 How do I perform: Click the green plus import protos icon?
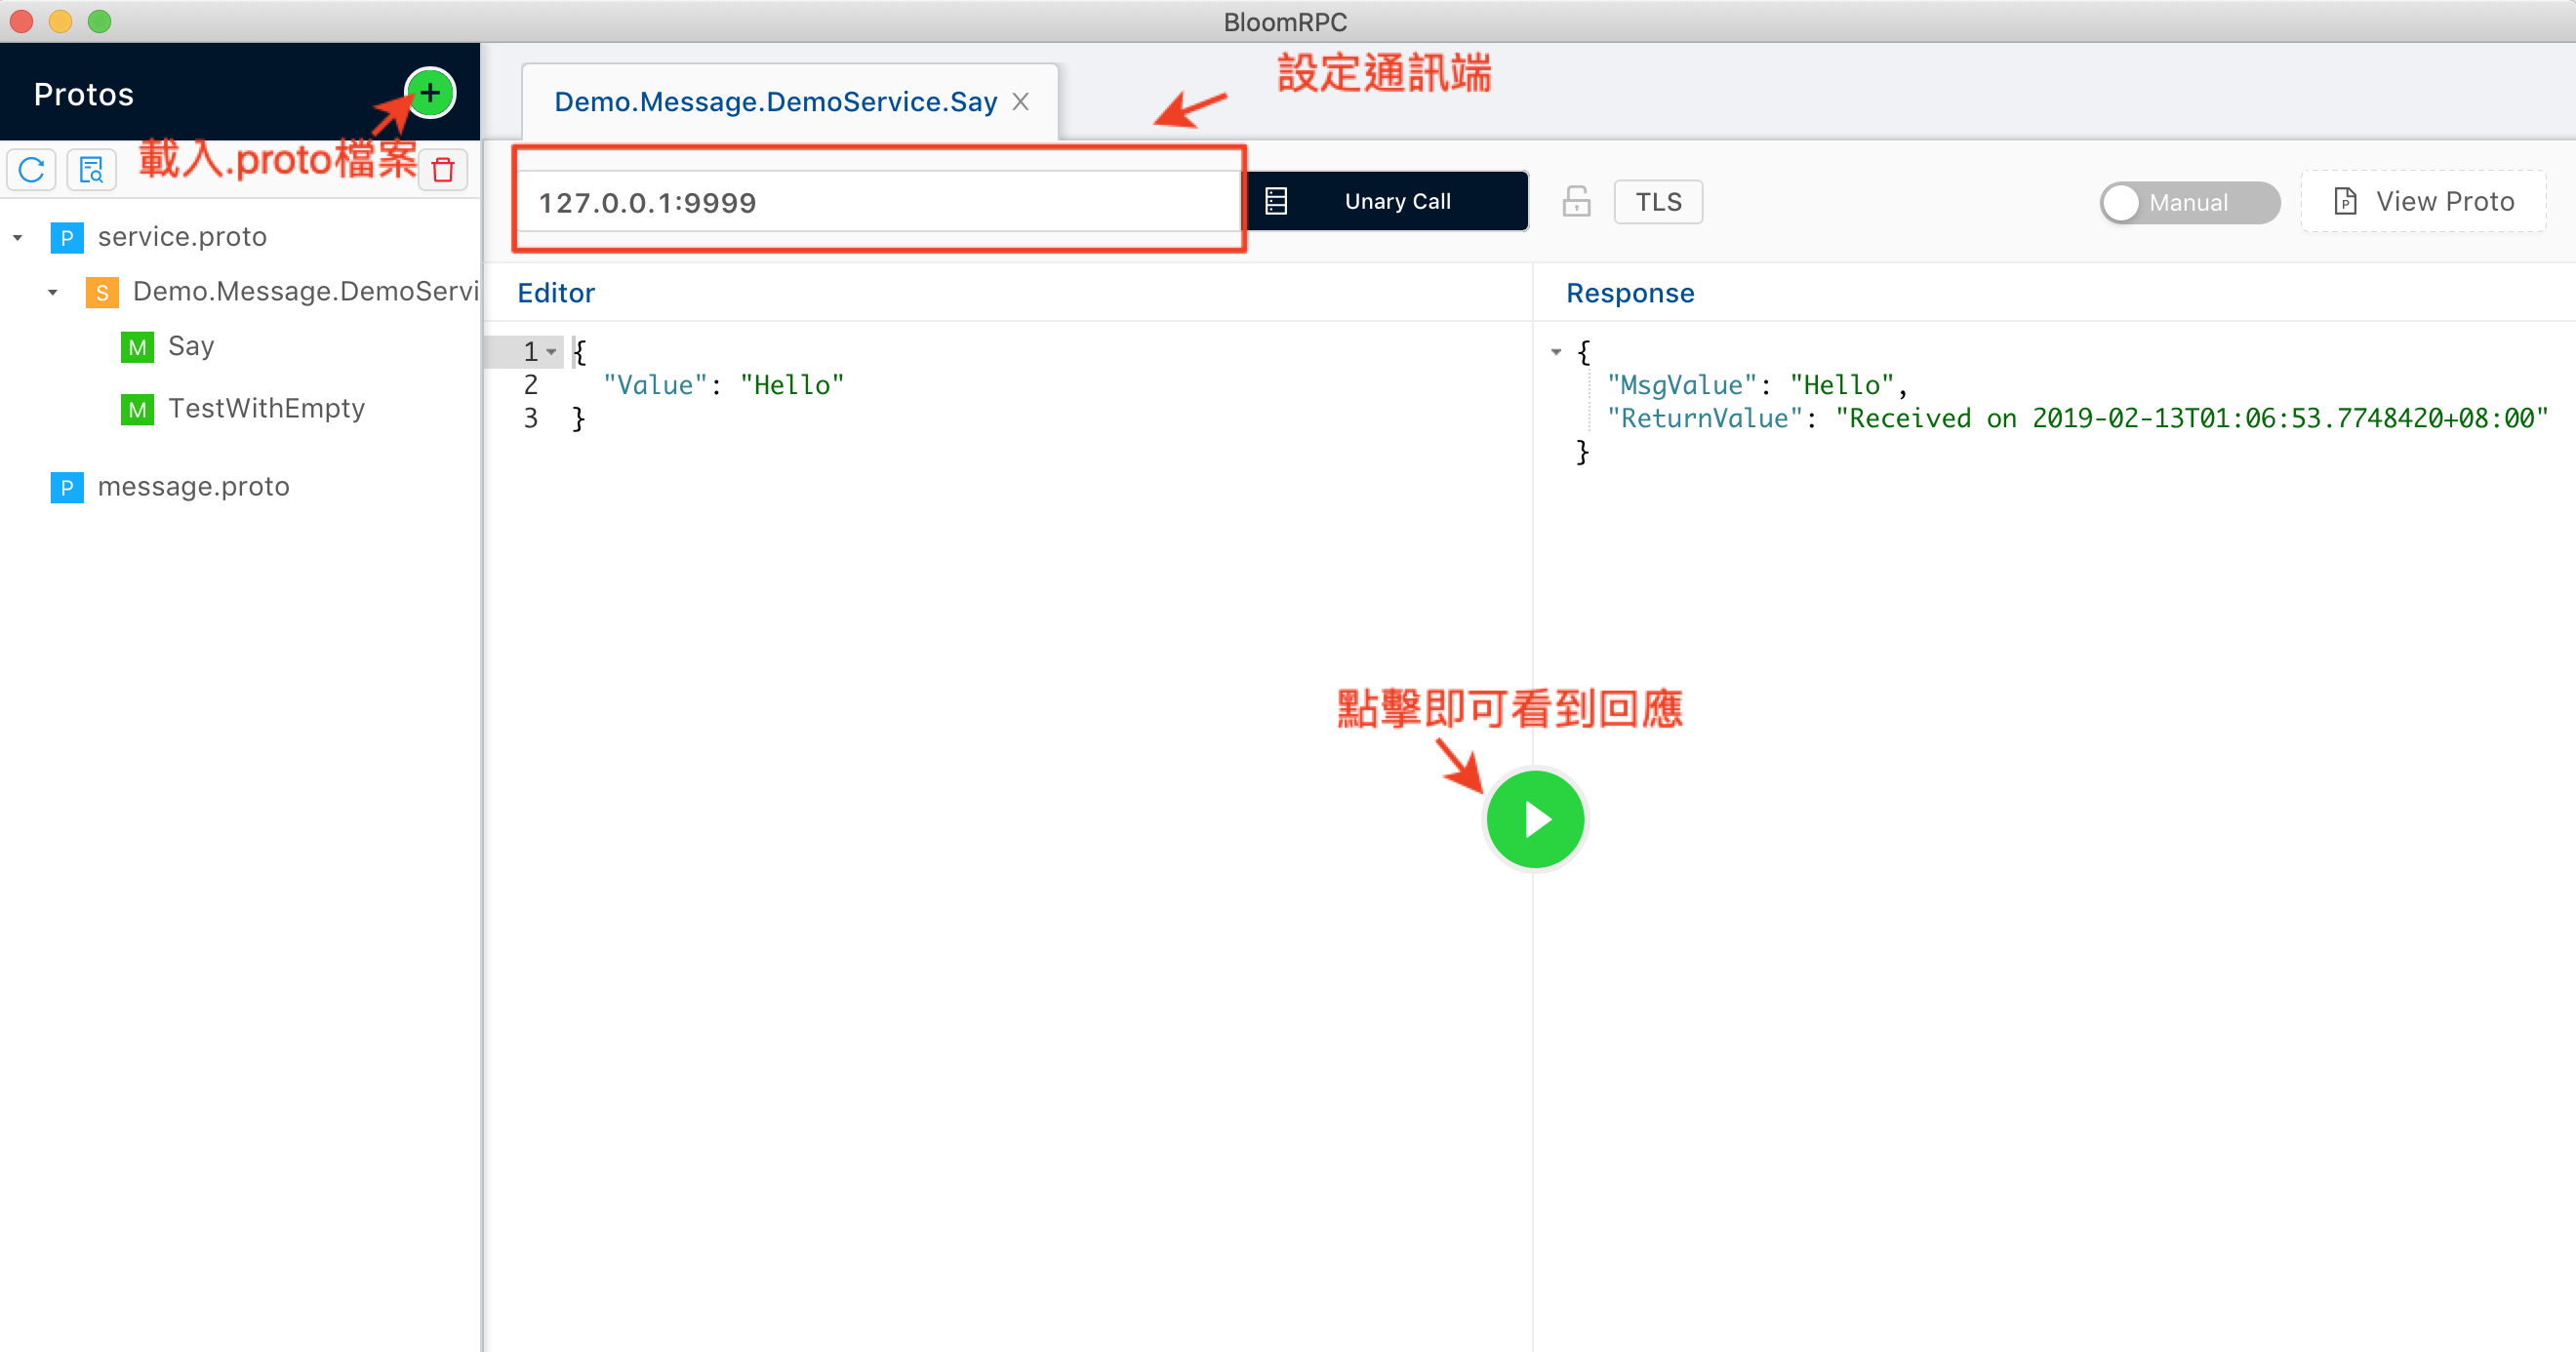(430, 94)
